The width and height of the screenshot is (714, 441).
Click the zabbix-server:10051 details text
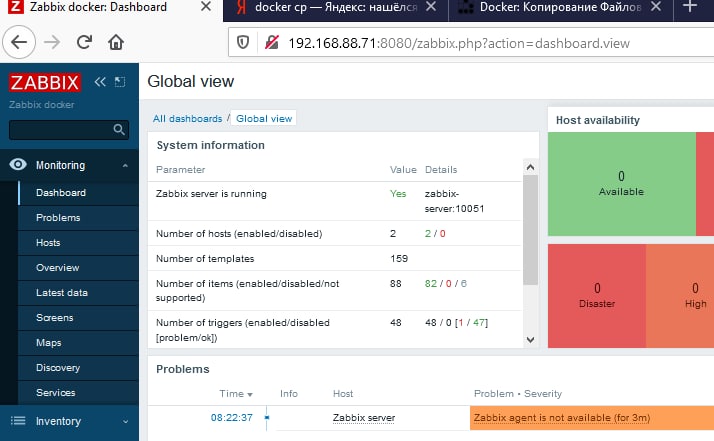[454, 201]
